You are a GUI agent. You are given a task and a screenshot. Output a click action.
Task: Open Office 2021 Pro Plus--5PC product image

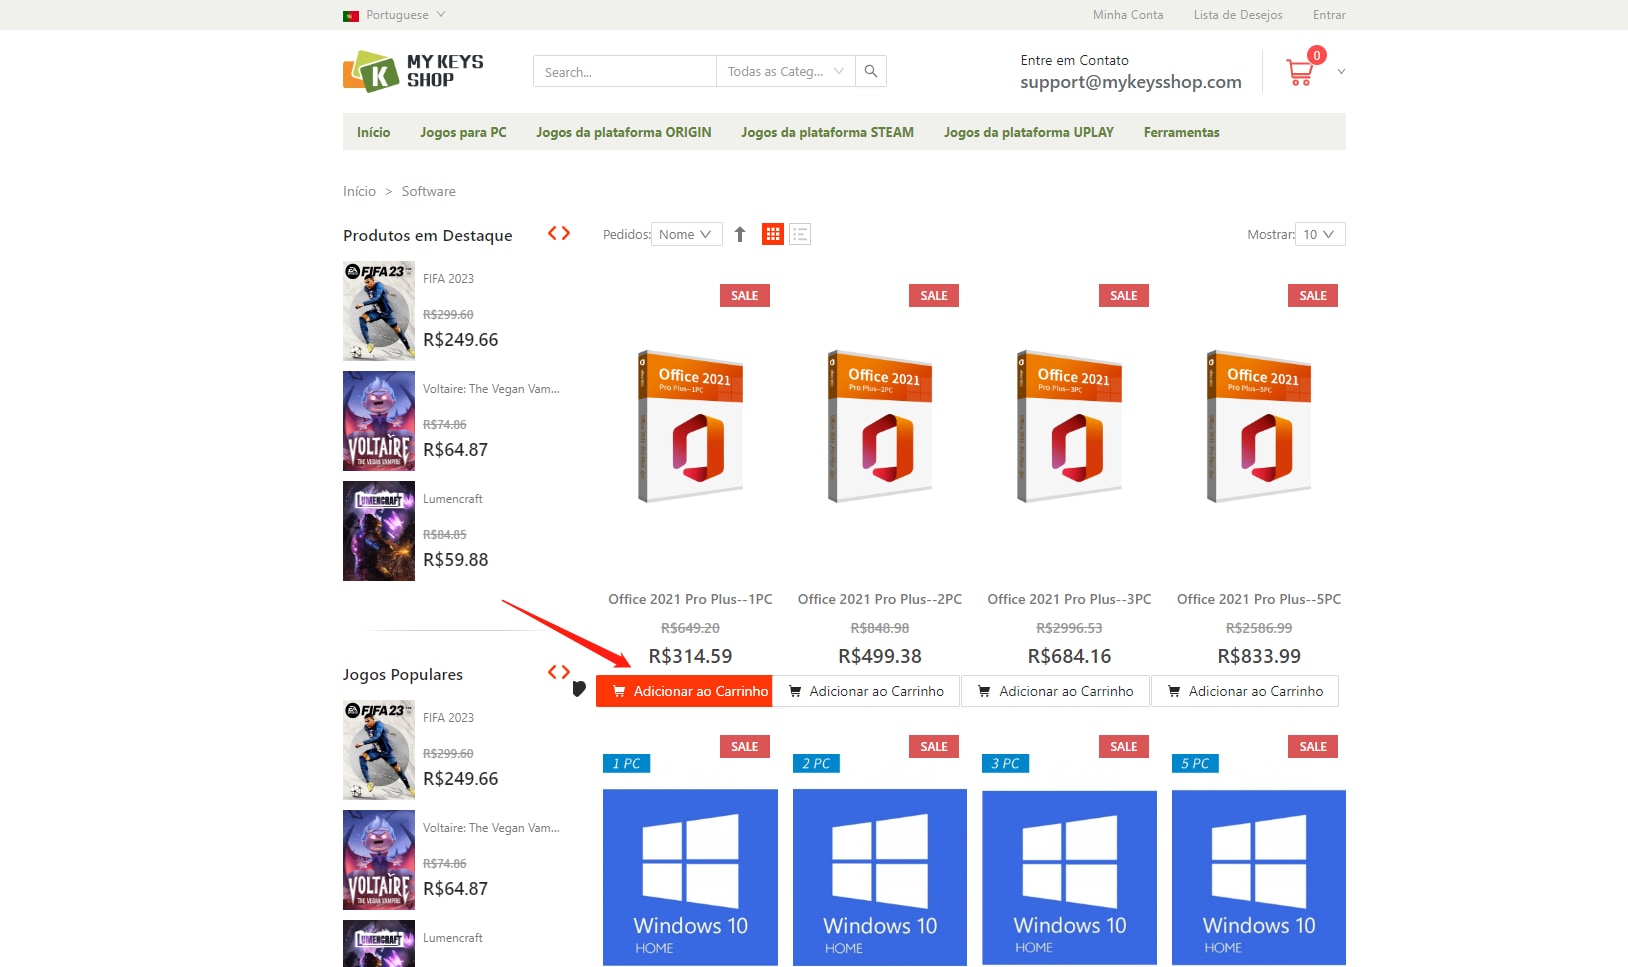(x=1259, y=426)
